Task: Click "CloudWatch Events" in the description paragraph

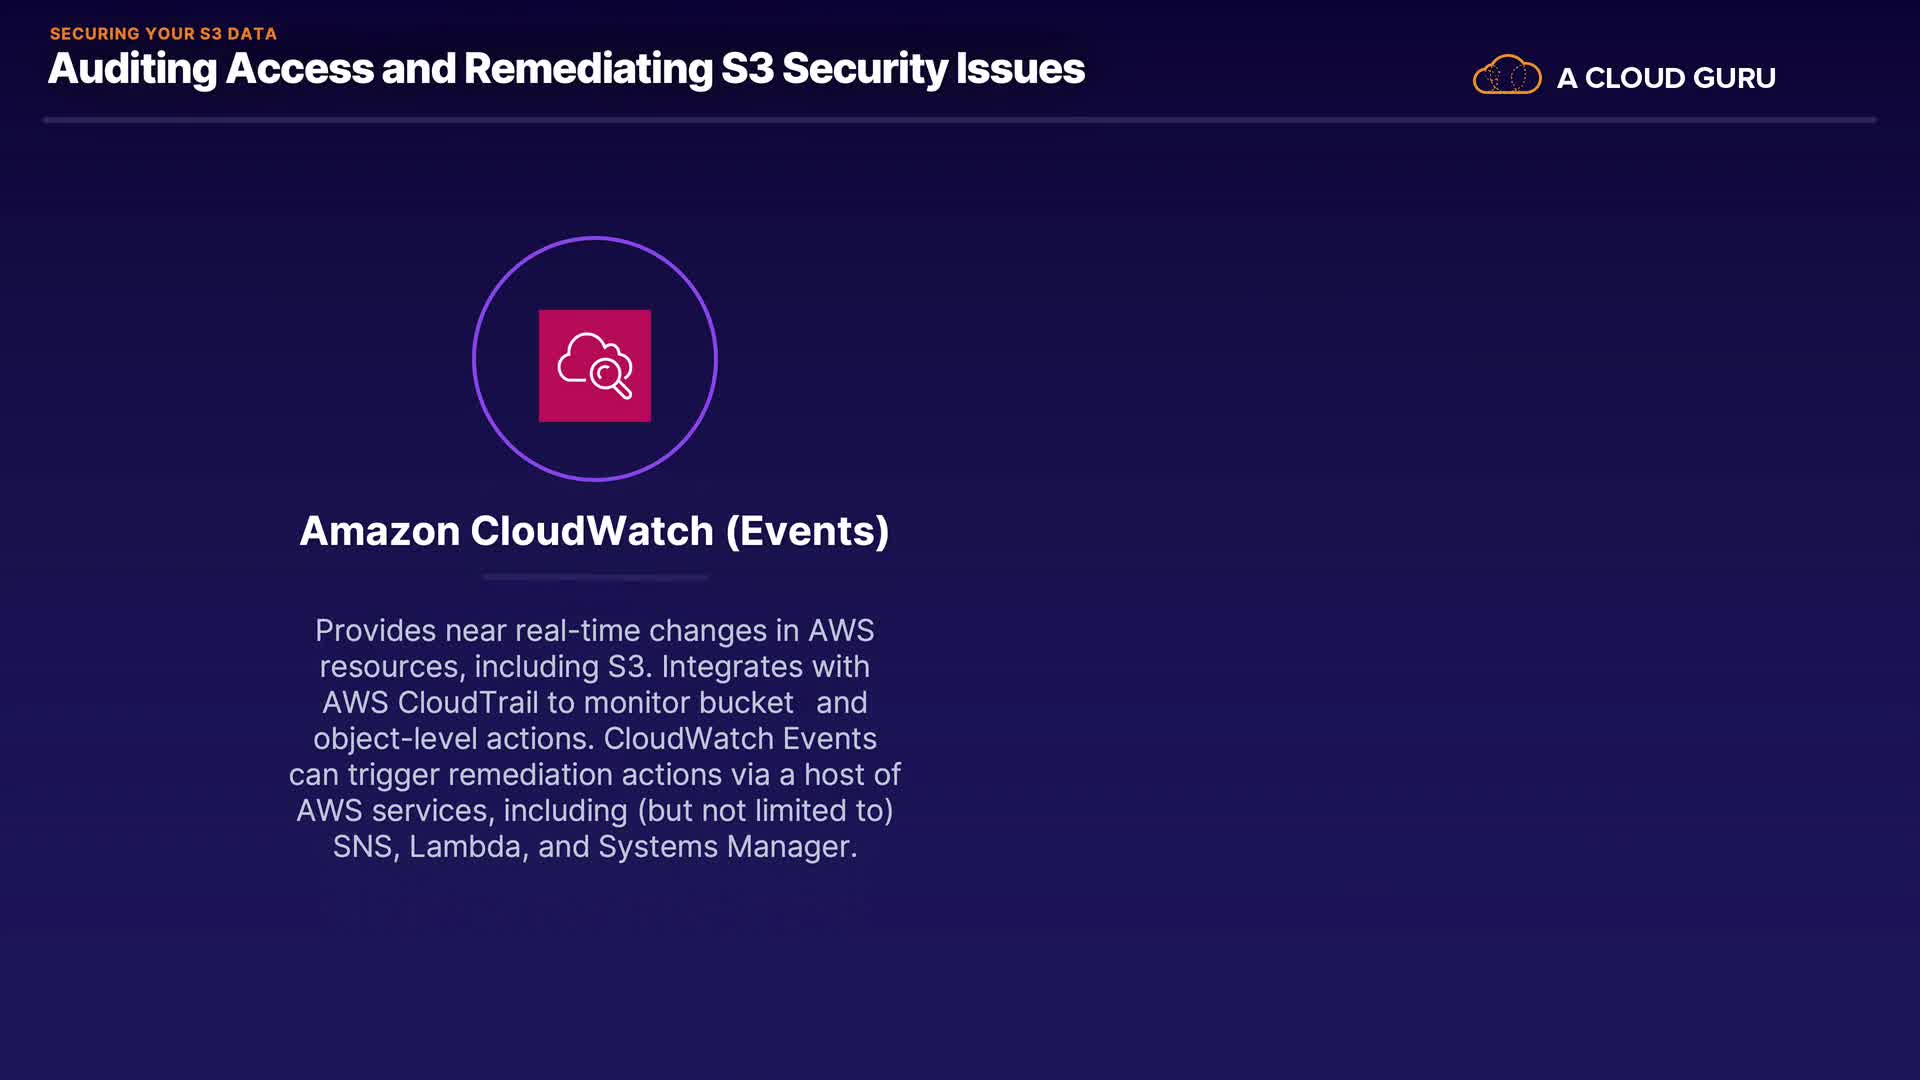Action: [740, 739]
